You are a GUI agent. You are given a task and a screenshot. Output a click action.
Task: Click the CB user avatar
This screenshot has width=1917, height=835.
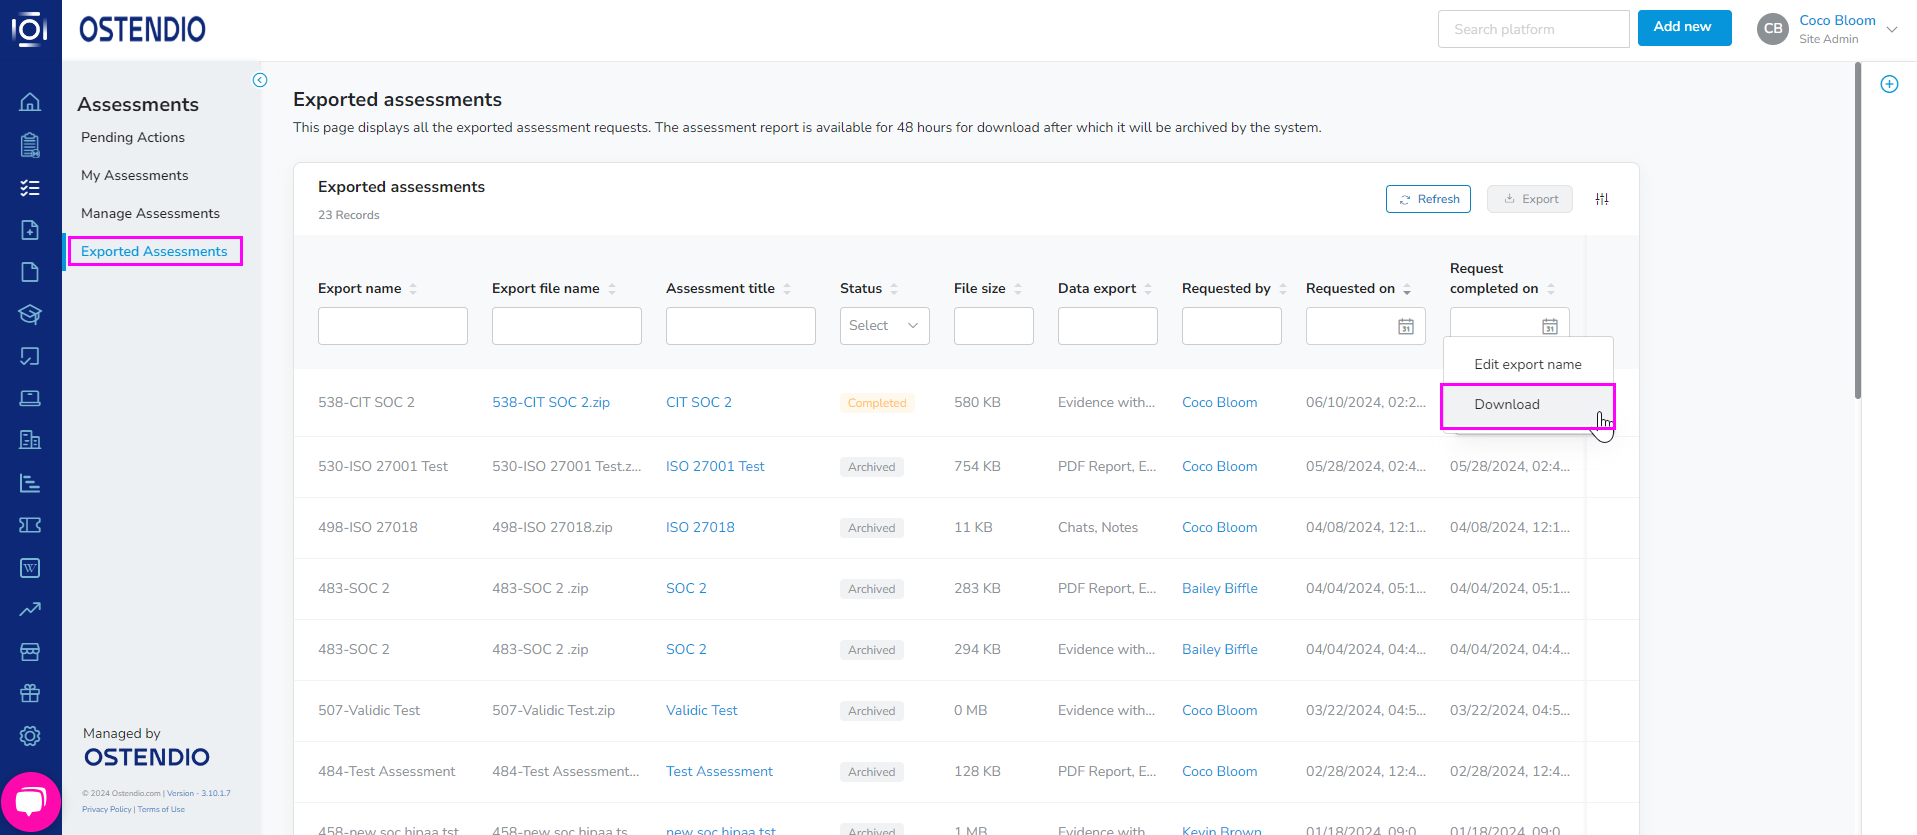click(1773, 29)
